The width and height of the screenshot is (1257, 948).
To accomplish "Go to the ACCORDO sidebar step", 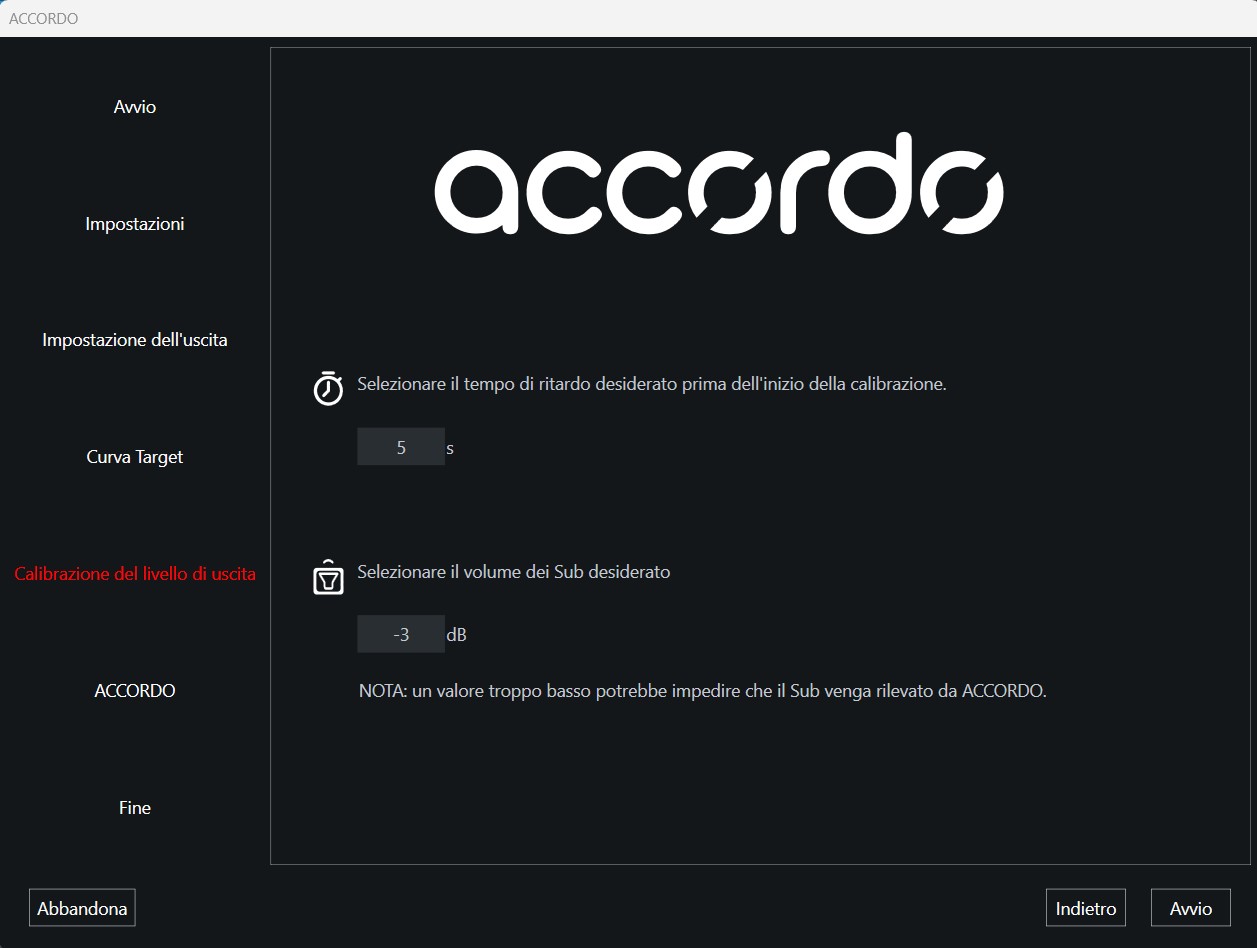I will (x=135, y=691).
